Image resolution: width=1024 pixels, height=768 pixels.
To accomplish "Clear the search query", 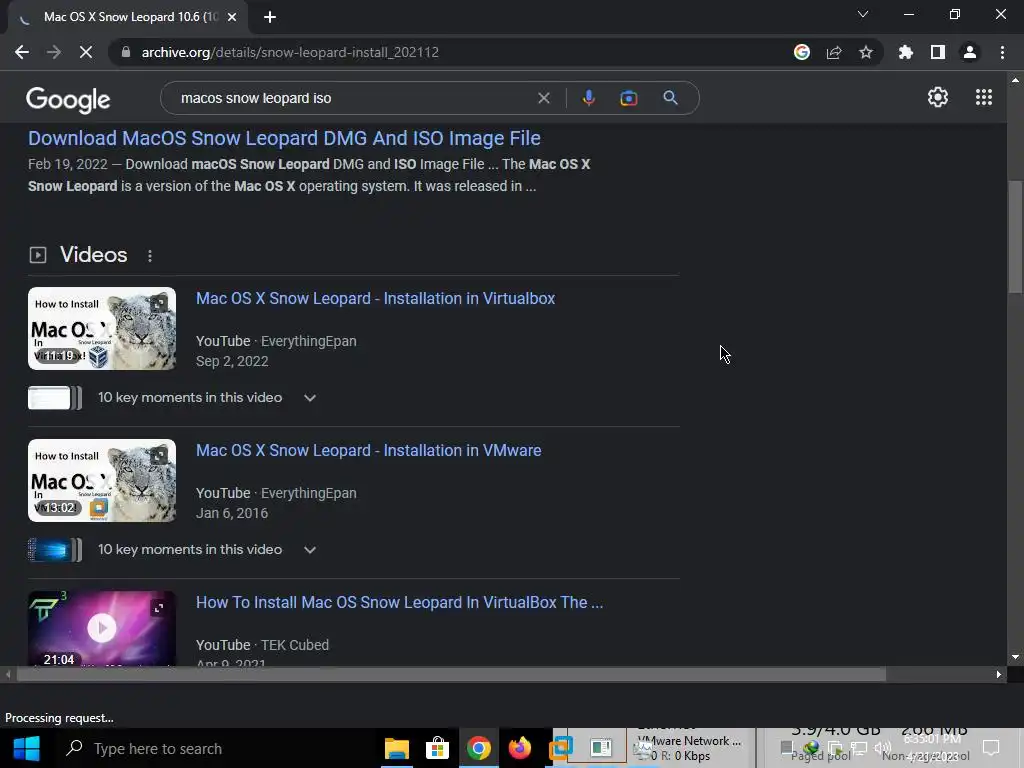I will click(x=543, y=98).
